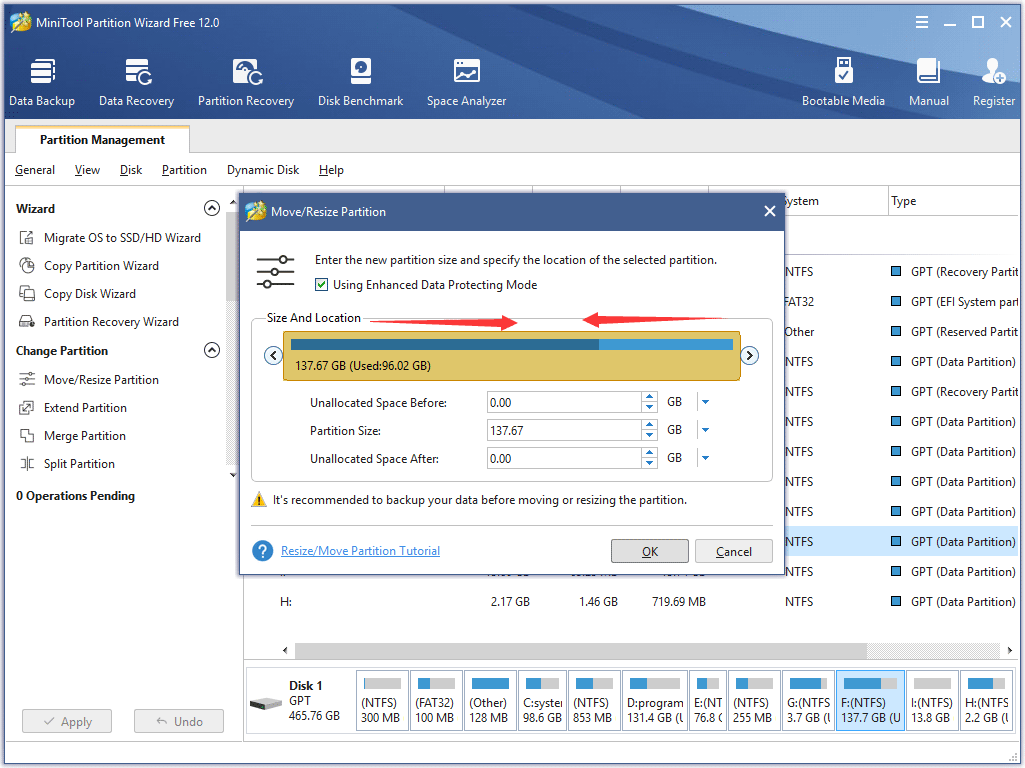This screenshot has height=768, width=1025.
Task: Click the Type column header
Action: pyautogui.click(x=953, y=201)
